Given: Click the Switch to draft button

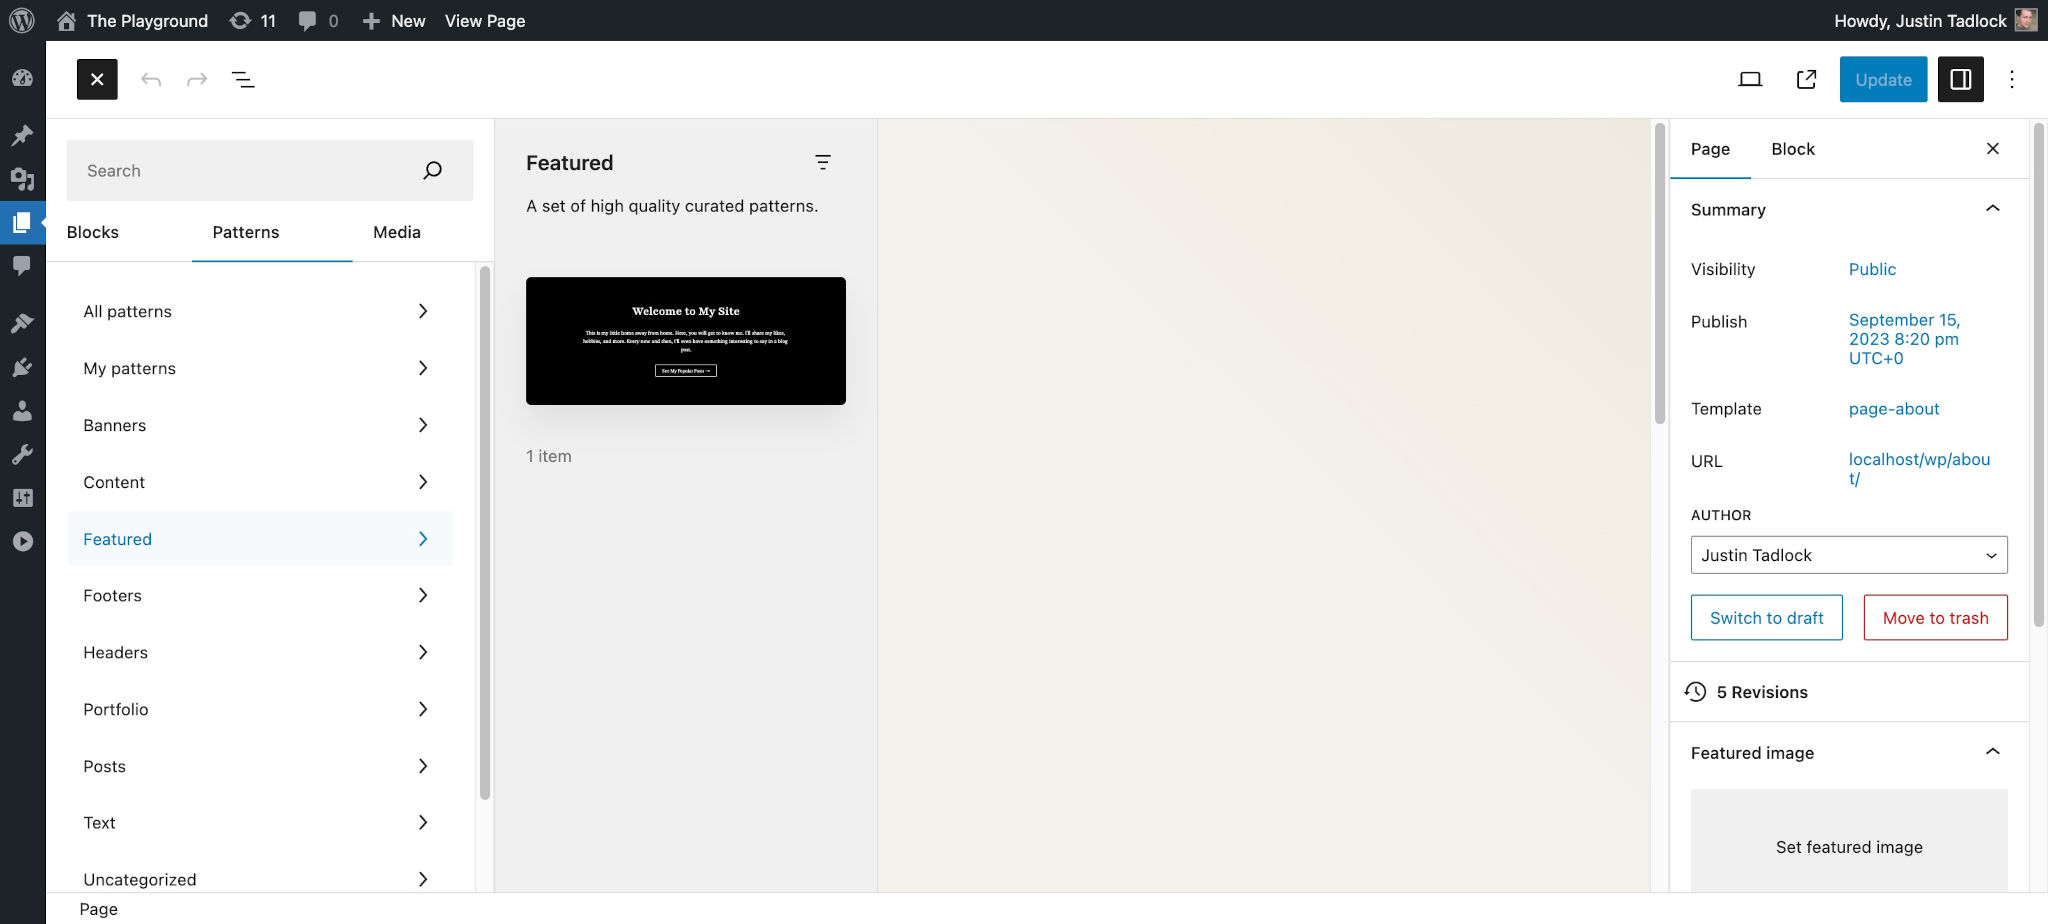Looking at the screenshot, I should pyautogui.click(x=1766, y=617).
